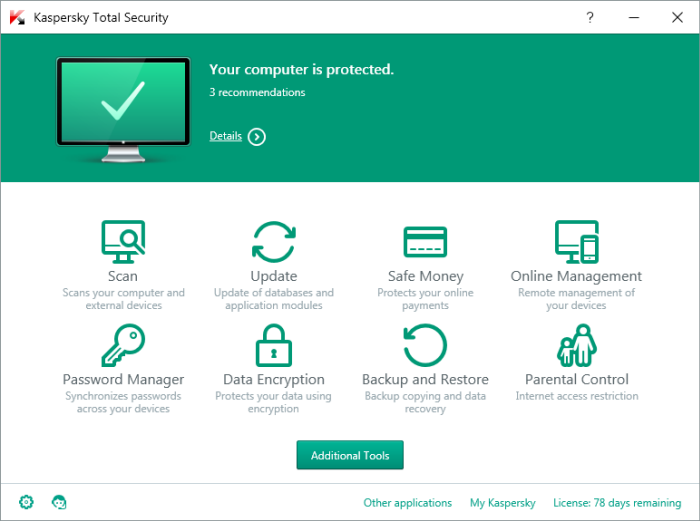Click the Backup and Restore label

425,379
